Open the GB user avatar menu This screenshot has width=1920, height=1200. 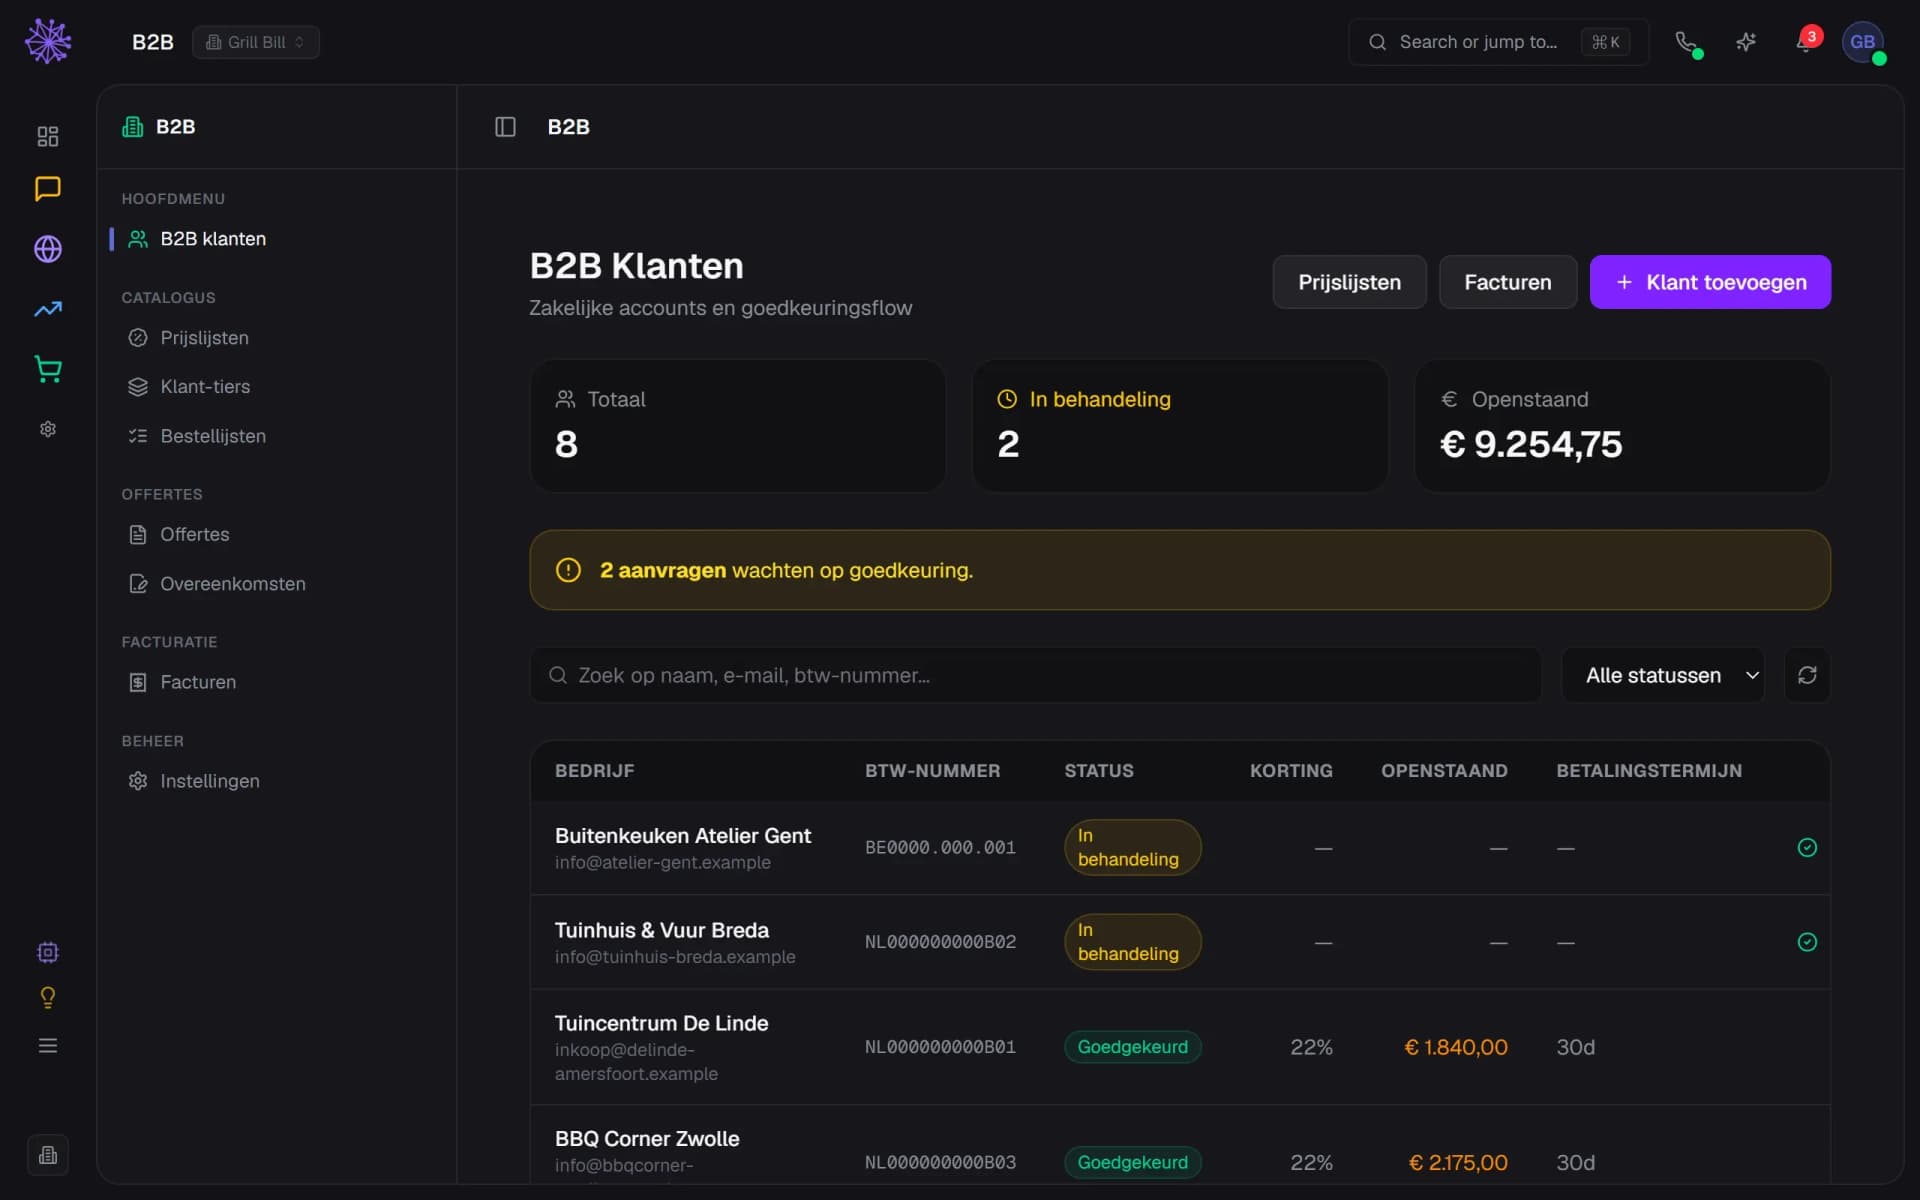[x=1862, y=42]
